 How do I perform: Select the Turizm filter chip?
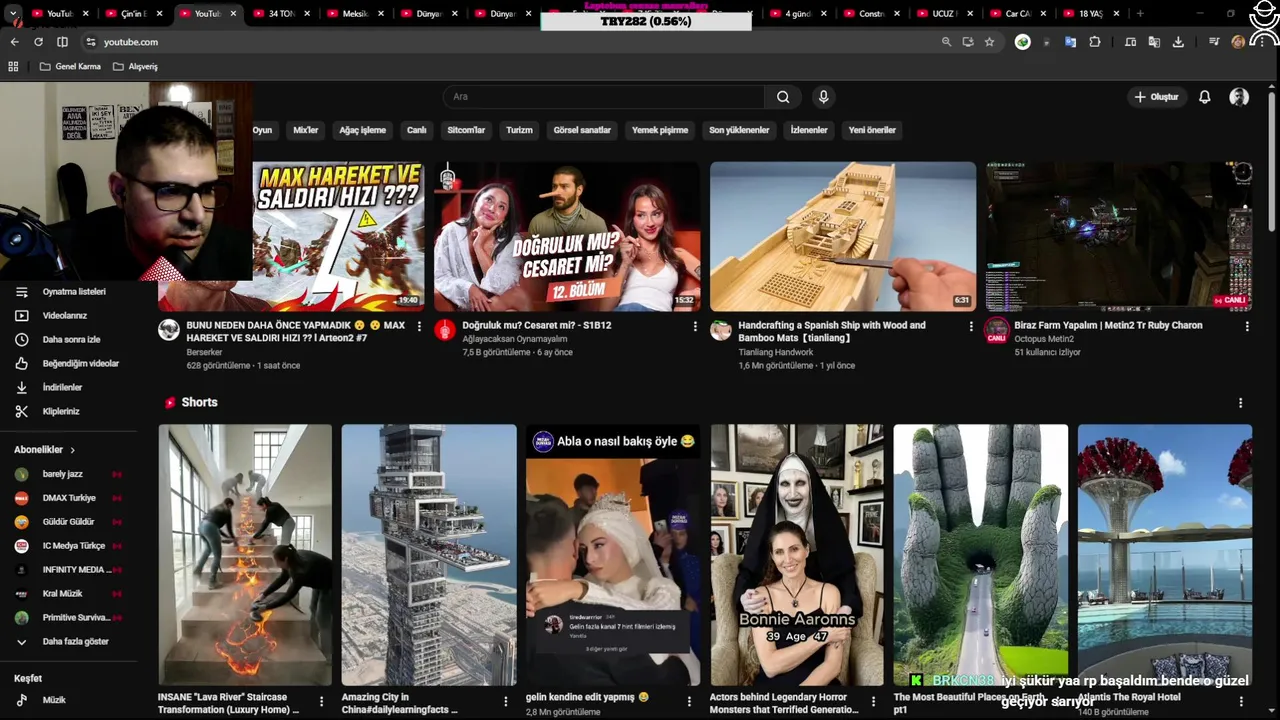[x=519, y=130]
